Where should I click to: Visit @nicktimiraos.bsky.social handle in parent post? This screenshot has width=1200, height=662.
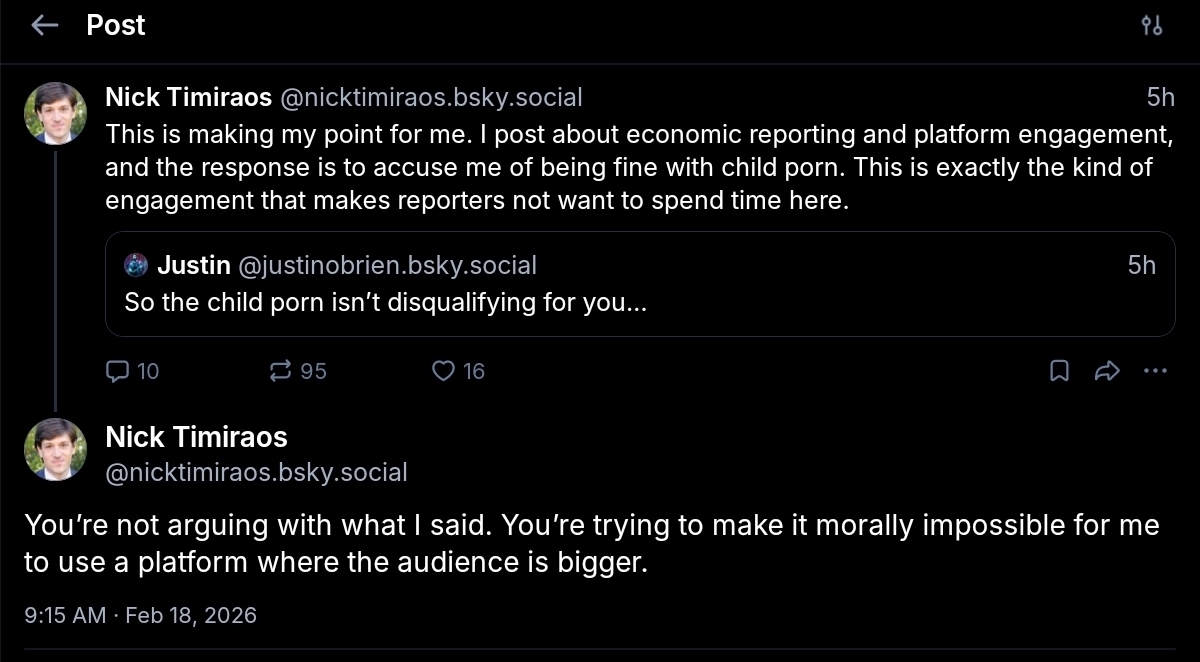430,97
